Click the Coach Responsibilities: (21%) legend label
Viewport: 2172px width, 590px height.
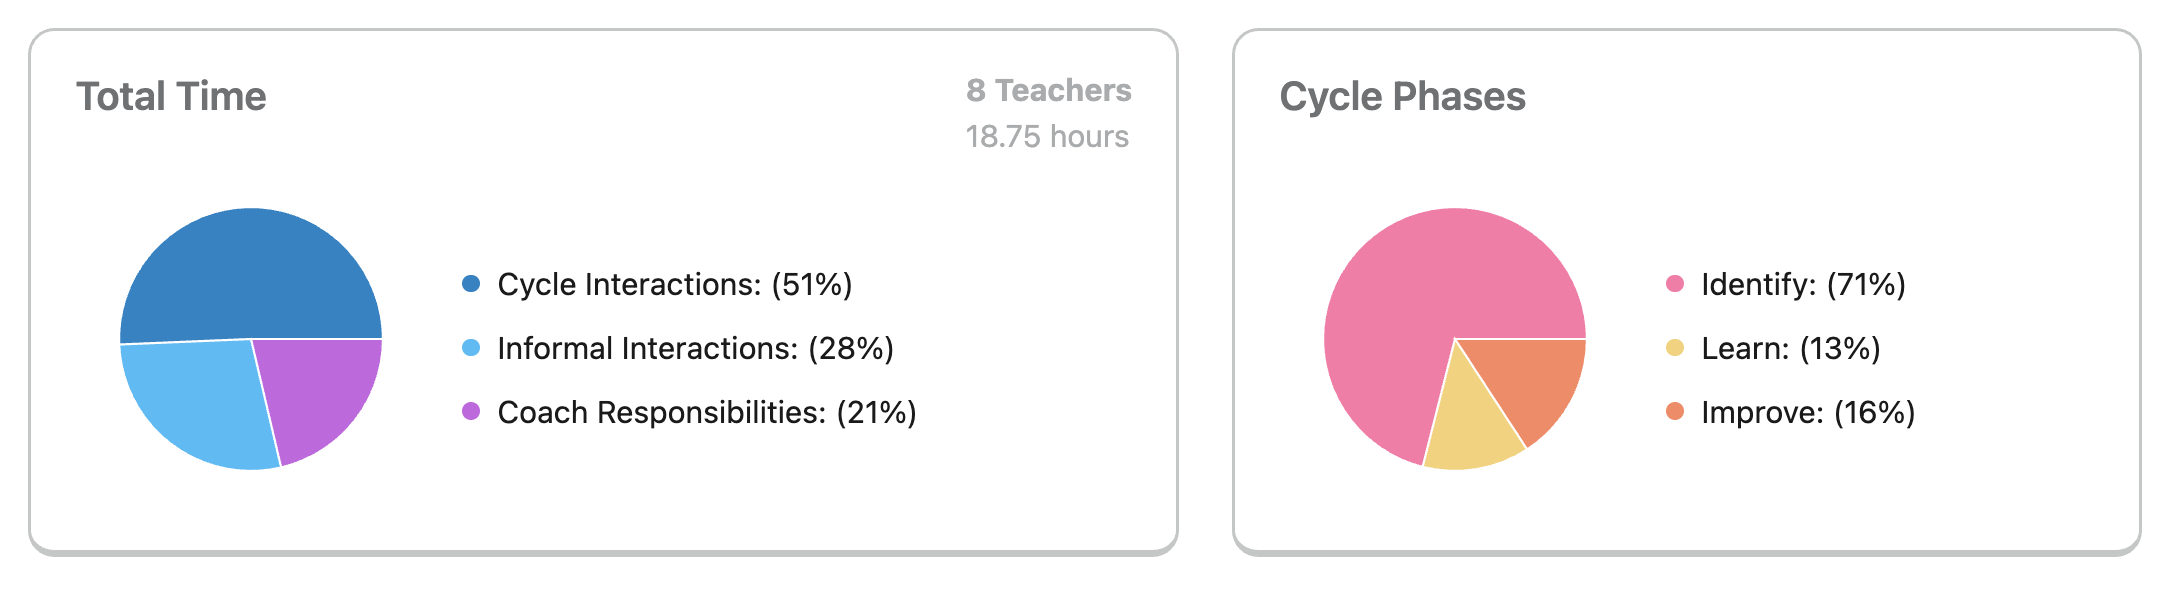coord(707,413)
